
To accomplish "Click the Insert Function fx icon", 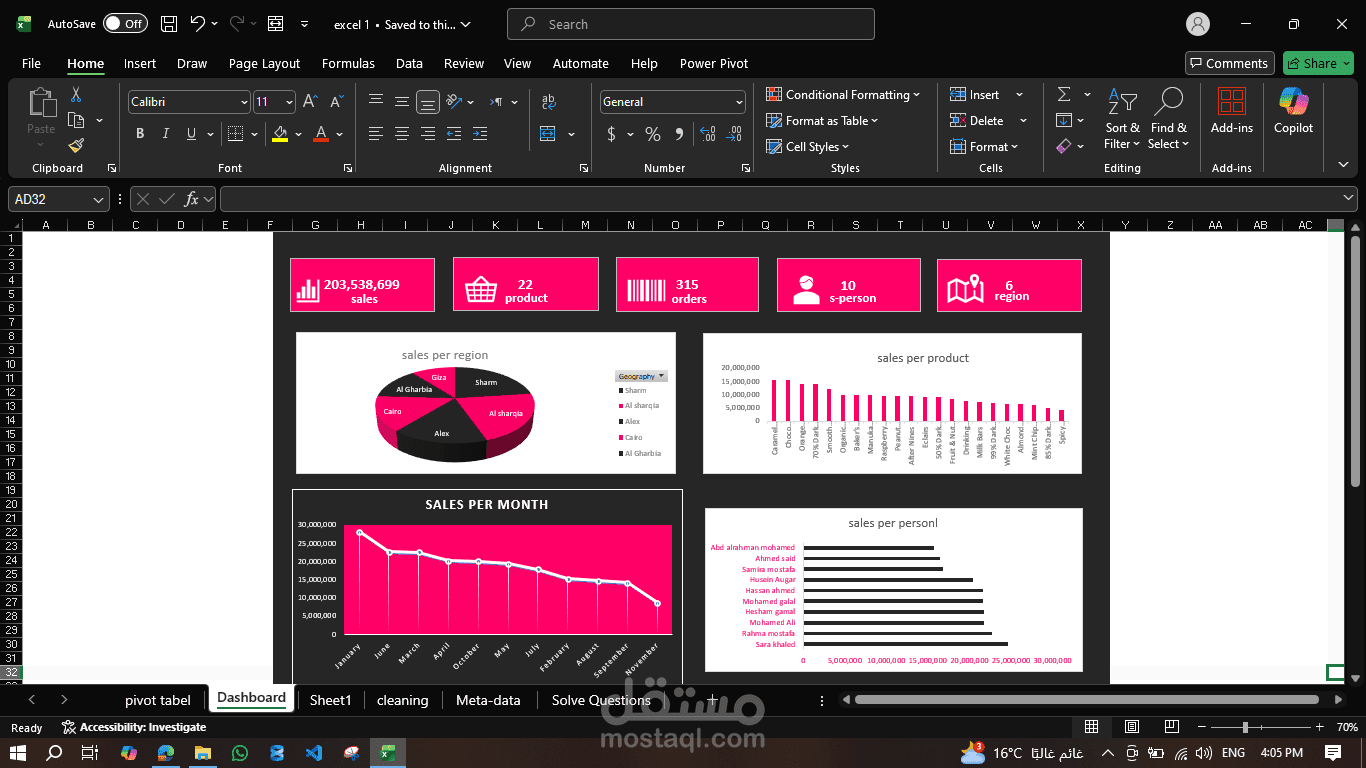I will pyautogui.click(x=192, y=199).
